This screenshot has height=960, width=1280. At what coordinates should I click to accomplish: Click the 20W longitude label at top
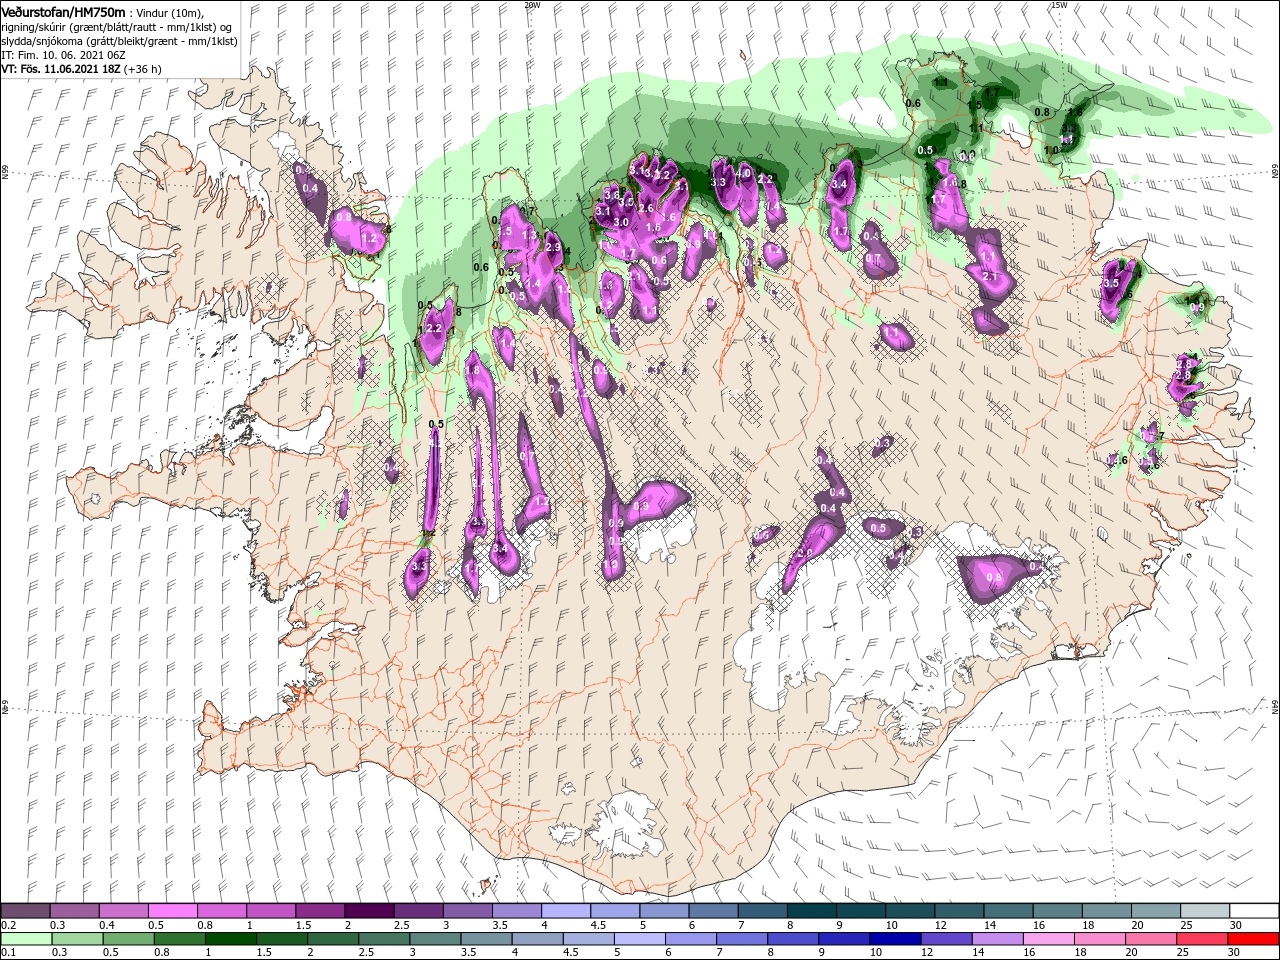coord(531,5)
